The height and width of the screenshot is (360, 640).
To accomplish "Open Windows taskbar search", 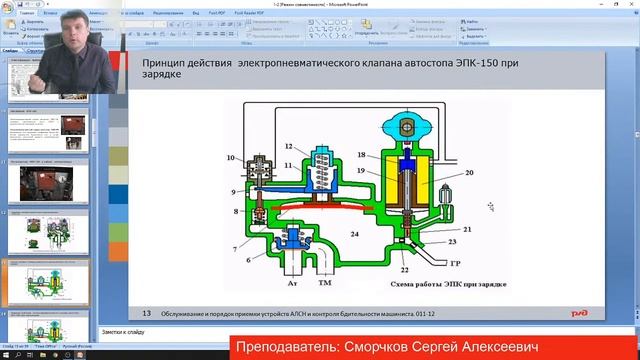I will (x=18, y=355).
